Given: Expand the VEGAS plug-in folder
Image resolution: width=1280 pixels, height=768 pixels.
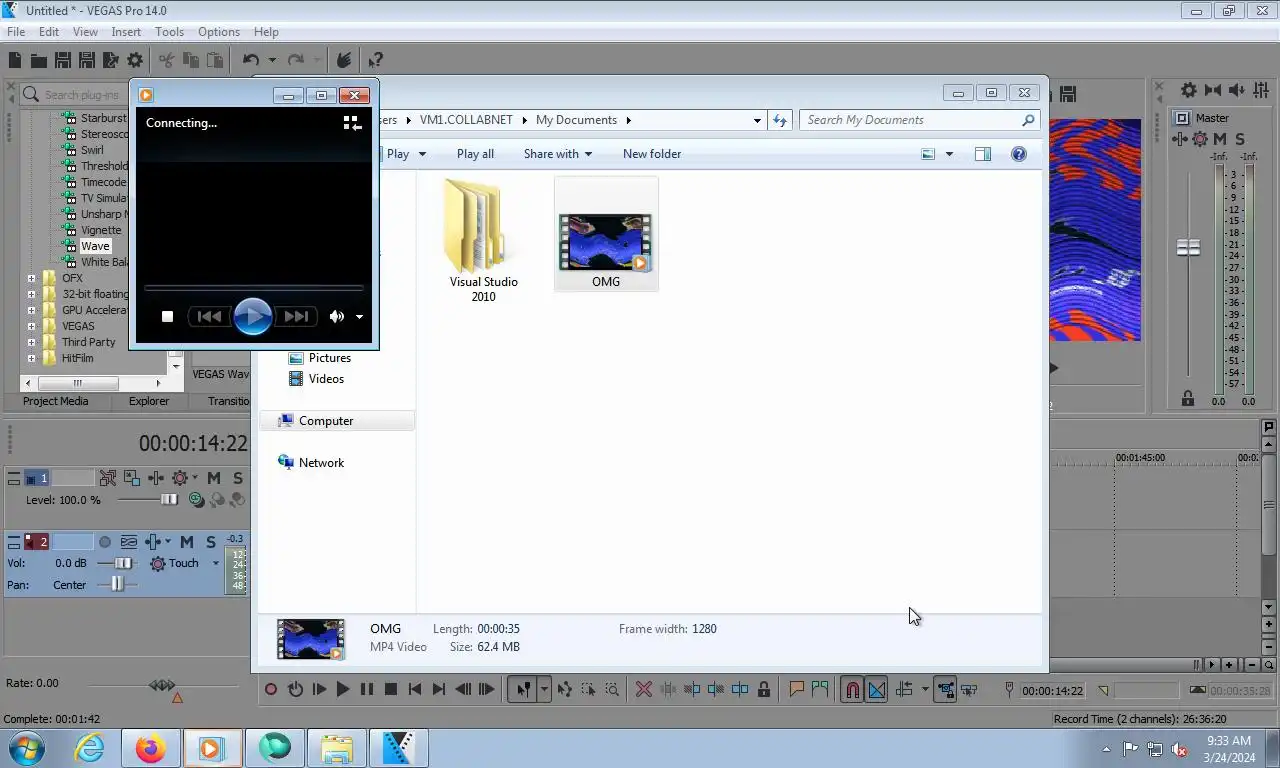Looking at the screenshot, I should 31,326.
